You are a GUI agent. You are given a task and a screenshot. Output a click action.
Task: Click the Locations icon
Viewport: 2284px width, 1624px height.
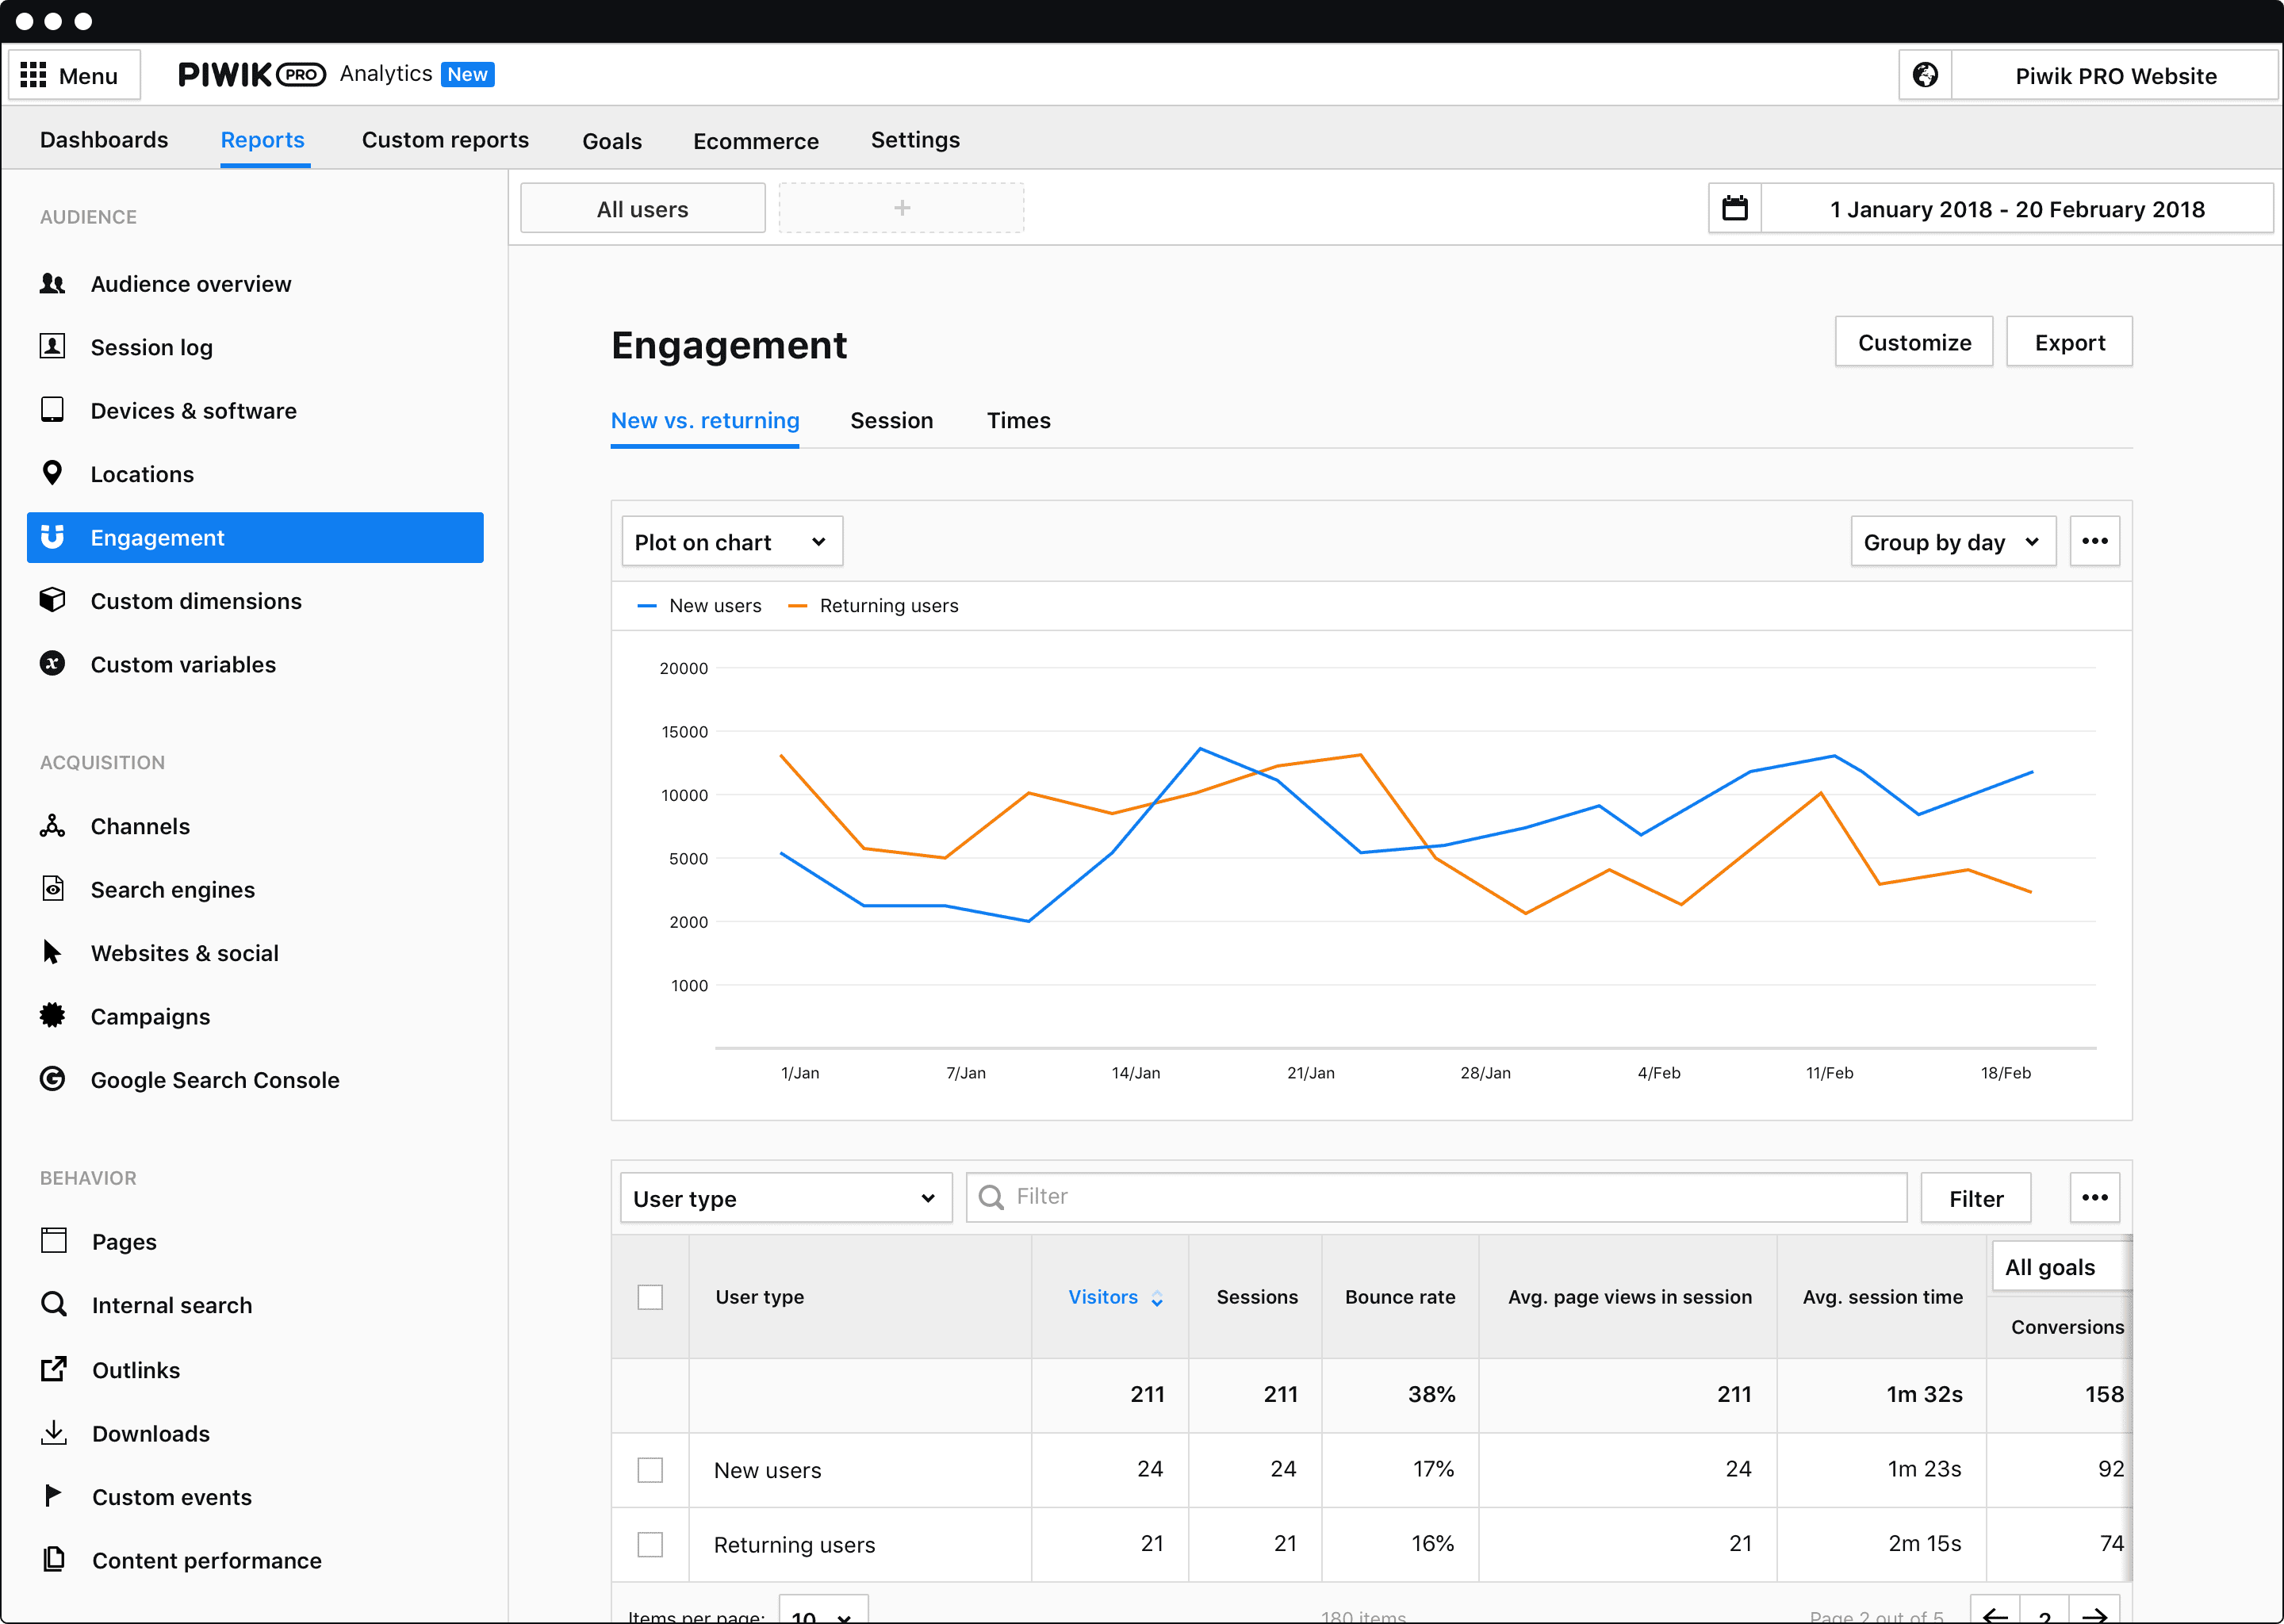point(52,473)
